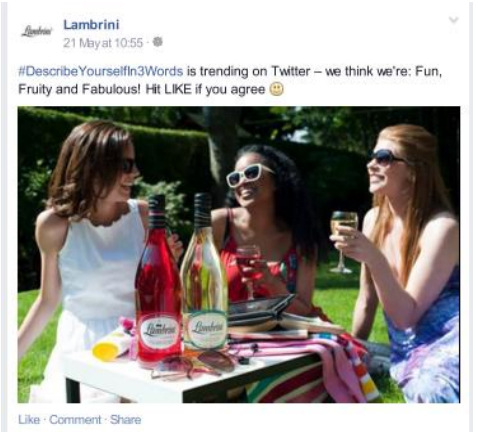
Task: Click Comment under the post
Action: (75, 420)
